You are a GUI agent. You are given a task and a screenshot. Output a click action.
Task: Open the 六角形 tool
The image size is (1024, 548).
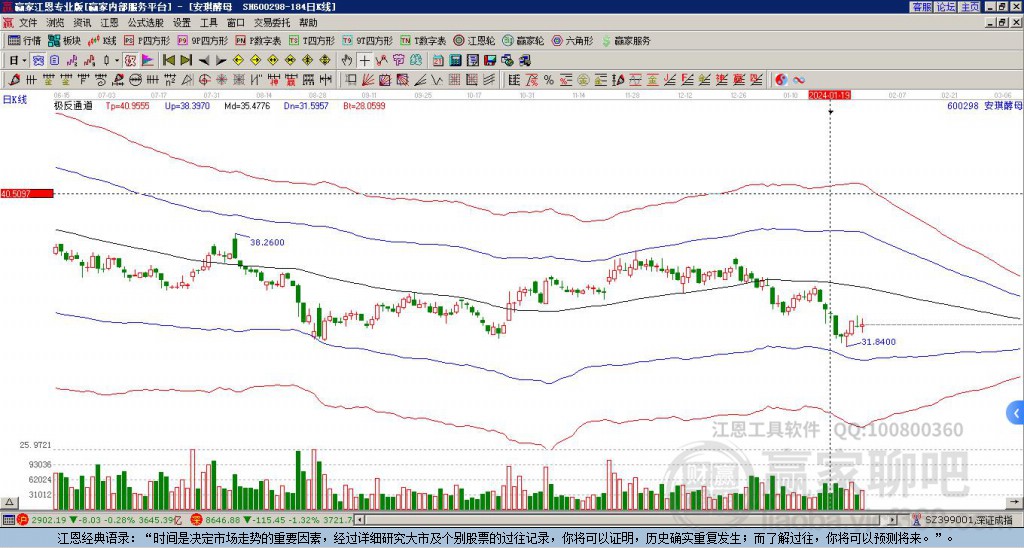573,40
